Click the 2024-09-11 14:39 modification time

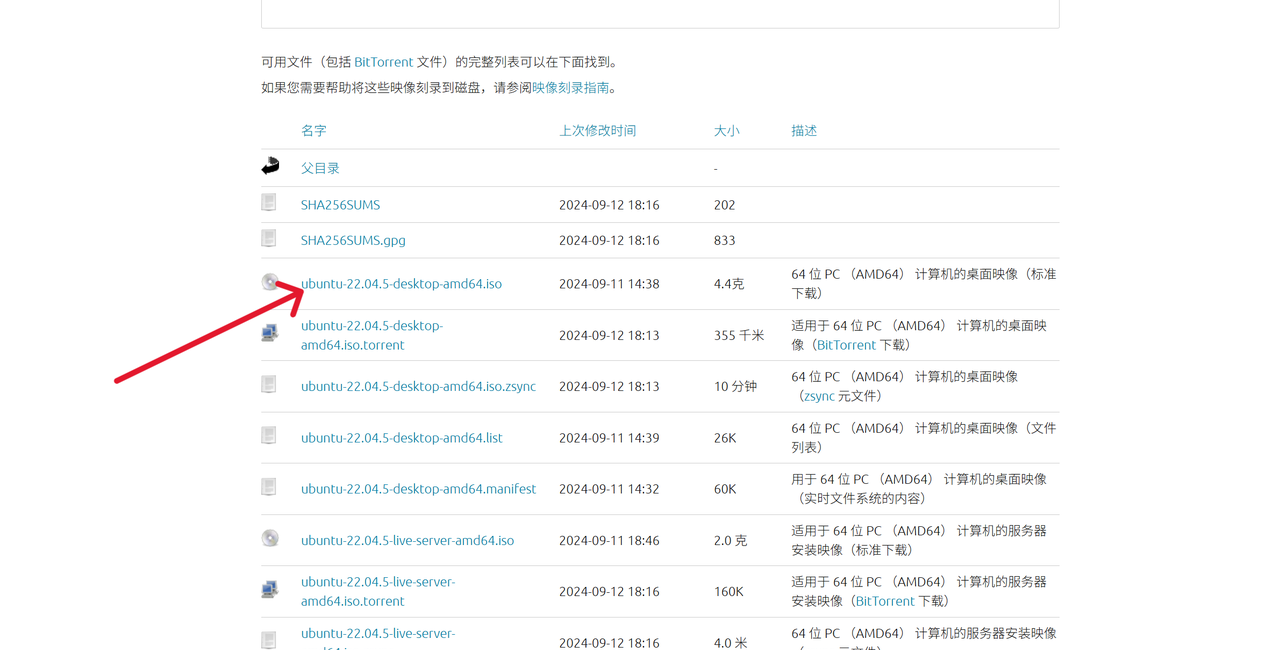[x=609, y=437]
